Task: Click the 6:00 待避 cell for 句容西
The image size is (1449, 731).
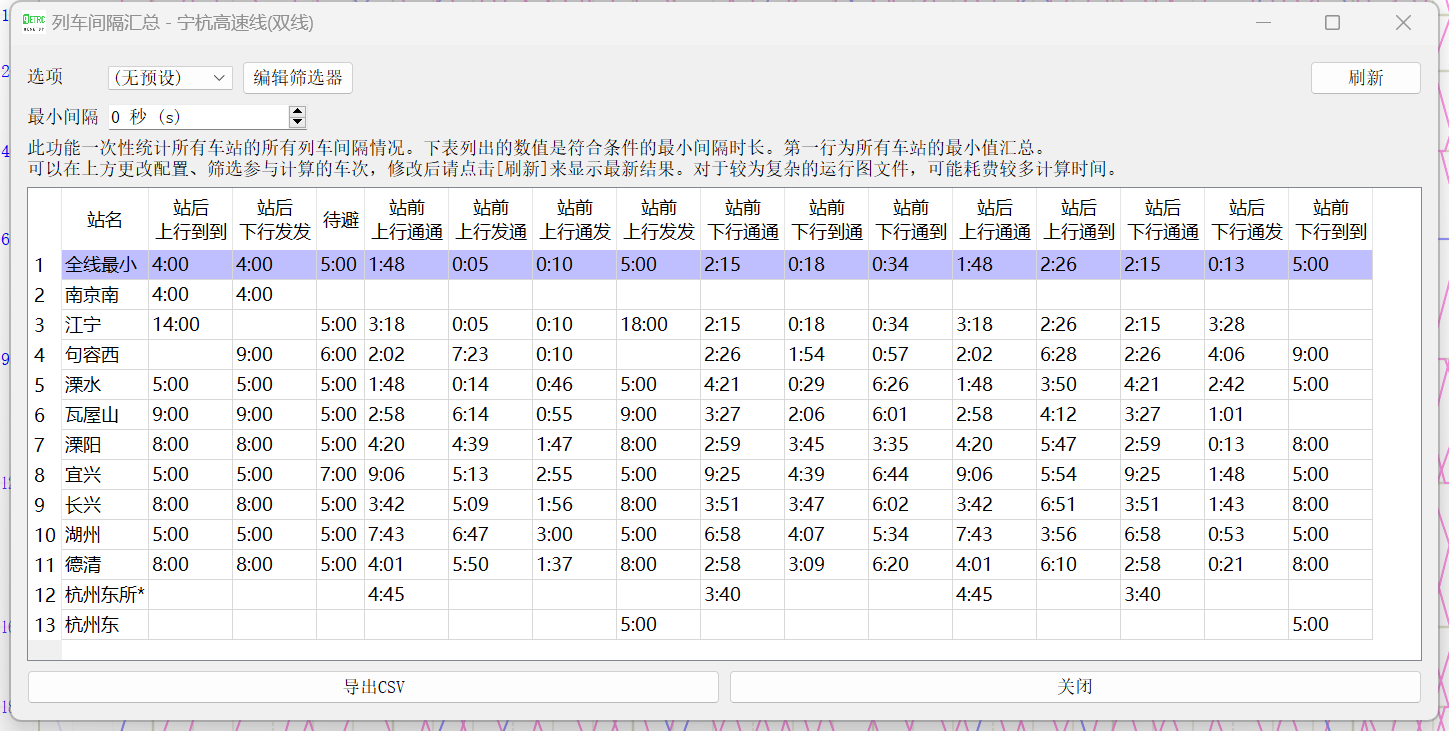Action: 341,355
